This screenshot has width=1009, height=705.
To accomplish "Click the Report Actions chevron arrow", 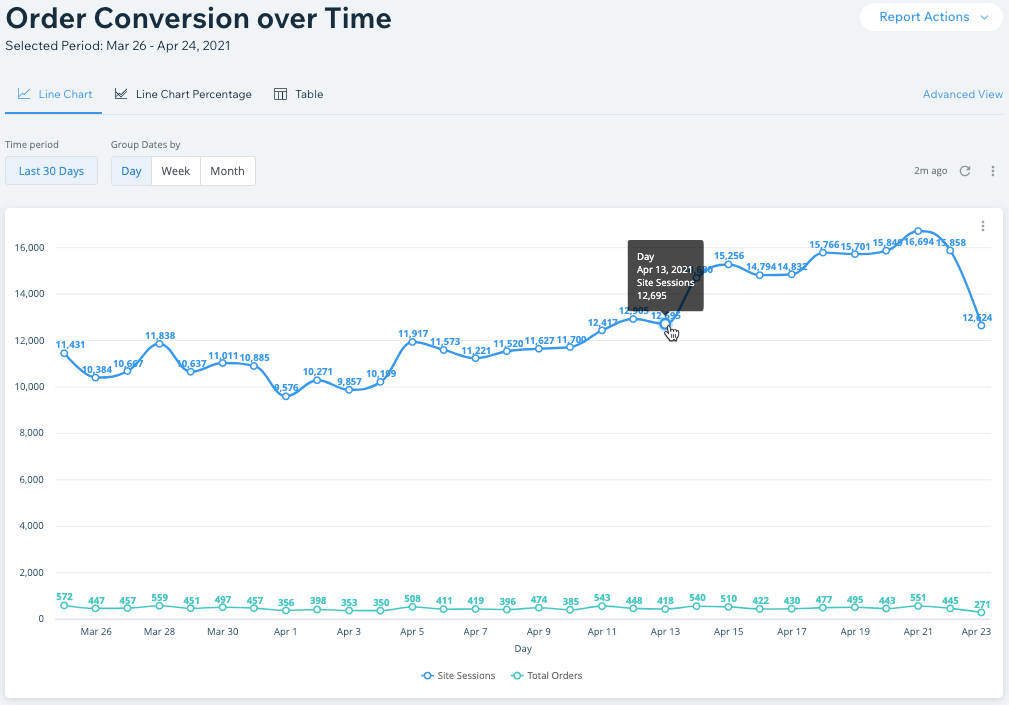I will click(x=985, y=17).
